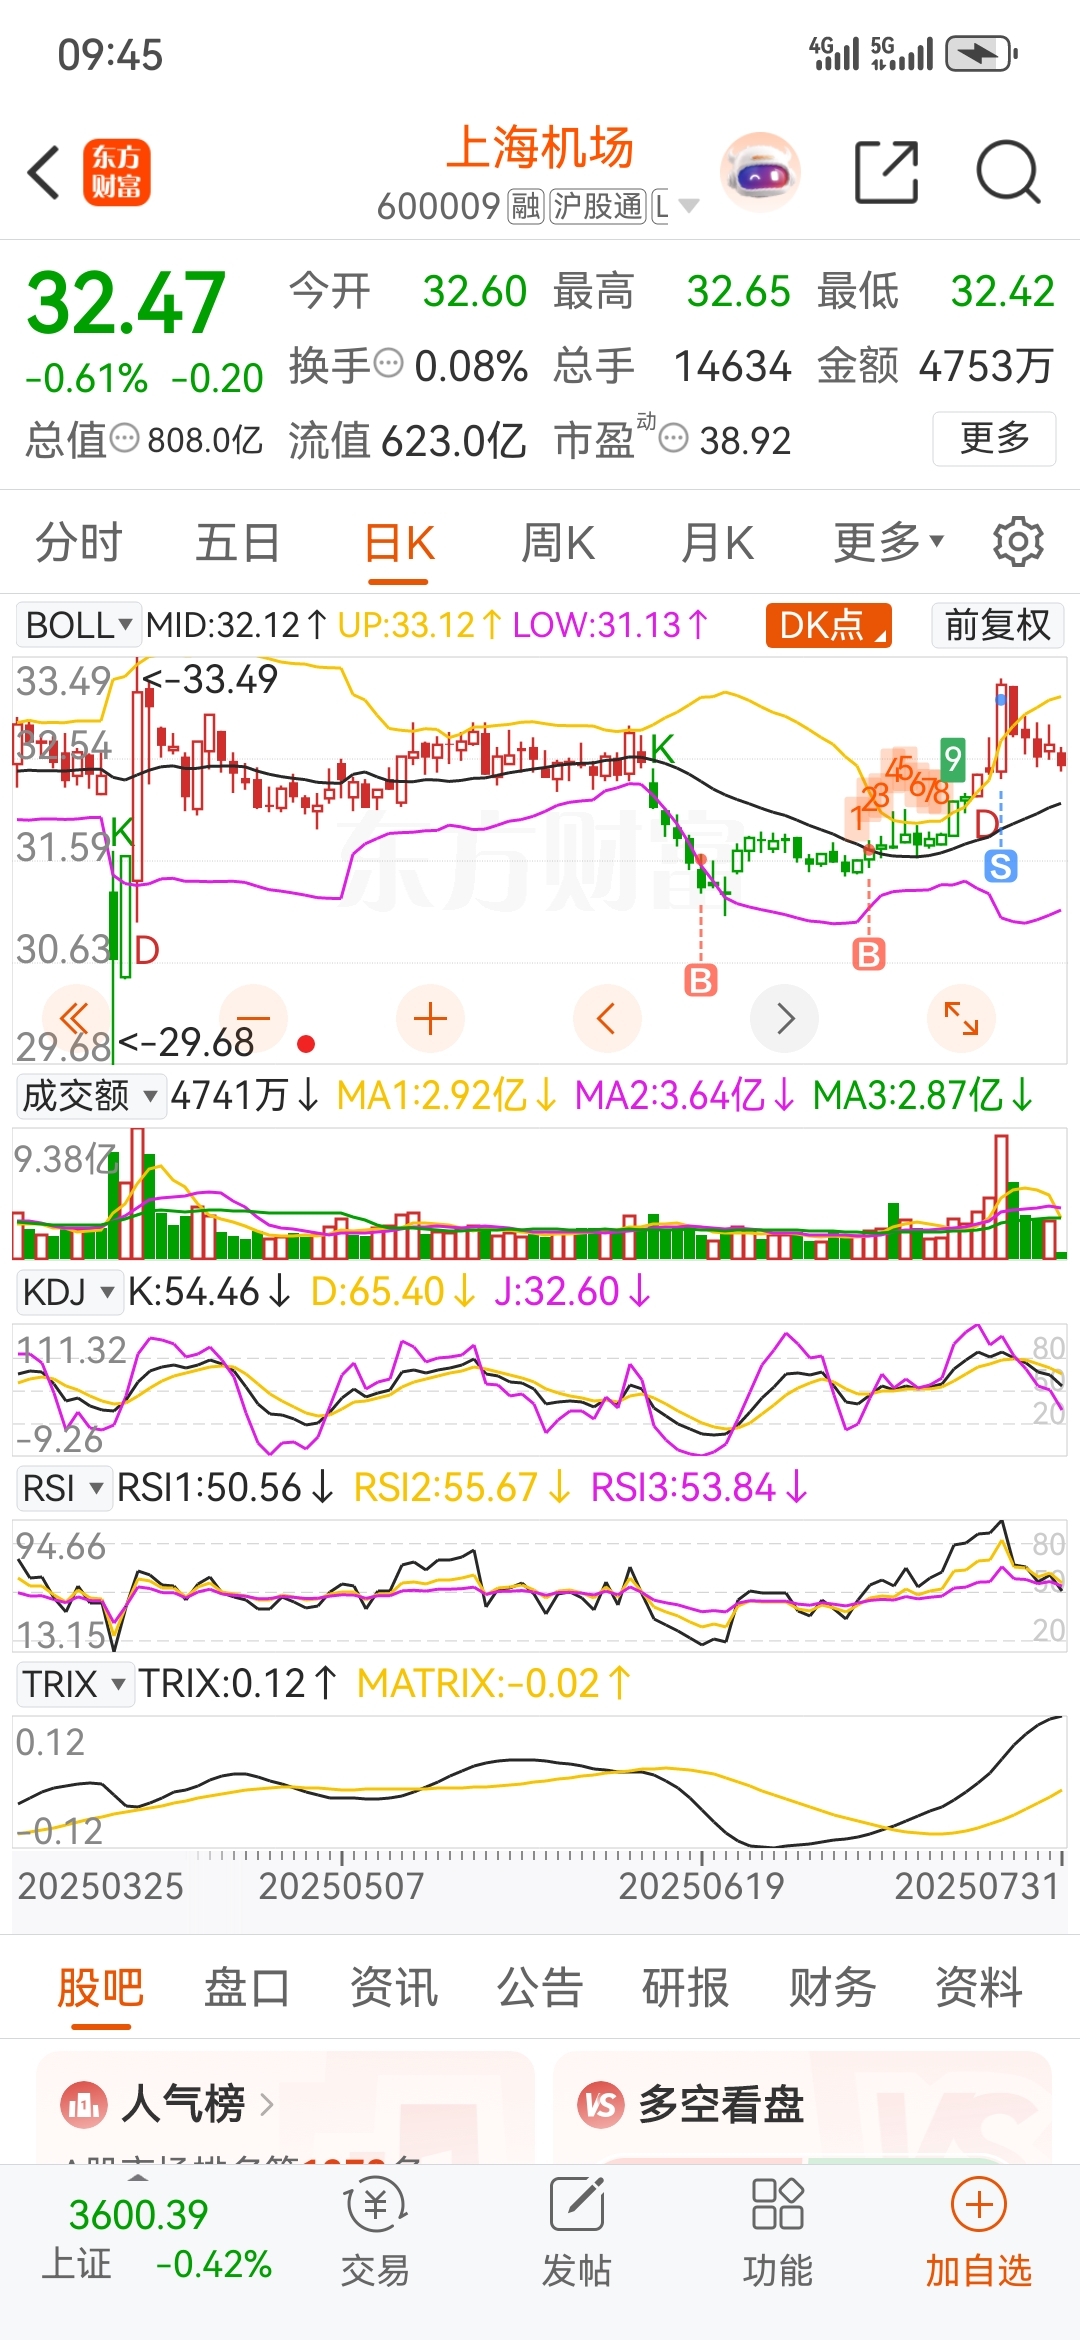
Task: Tap the info icon beside 换手
Action: tap(388, 362)
